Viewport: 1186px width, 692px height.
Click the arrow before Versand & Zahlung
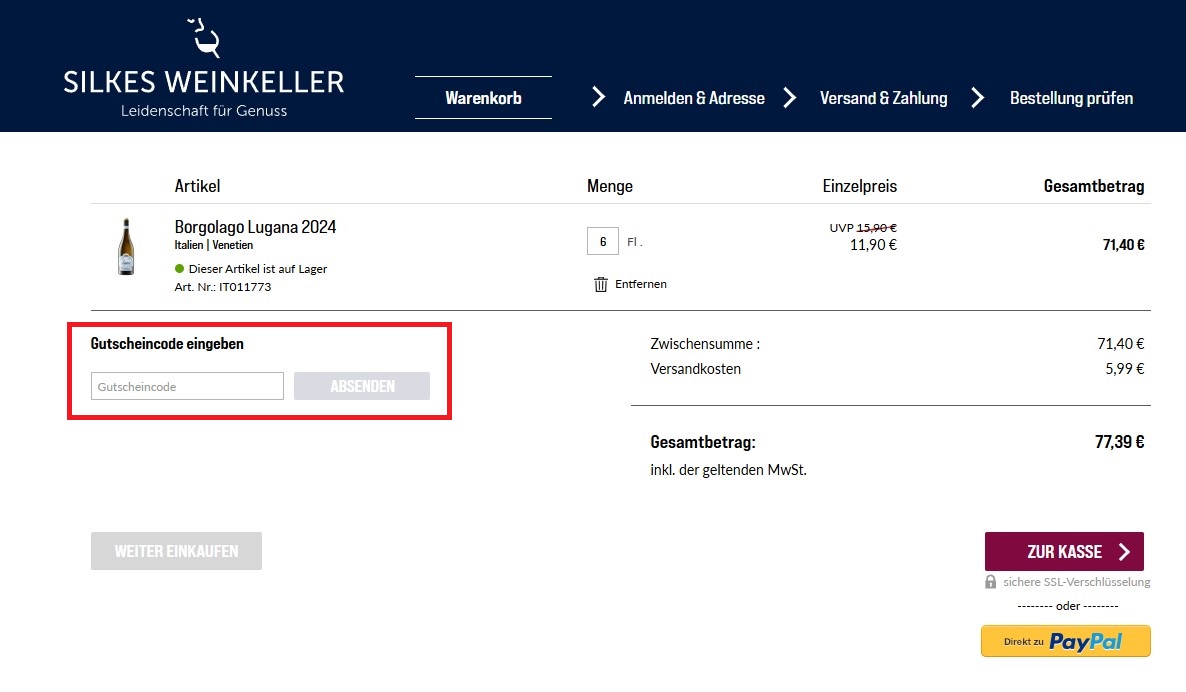pyautogui.click(x=790, y=98)
